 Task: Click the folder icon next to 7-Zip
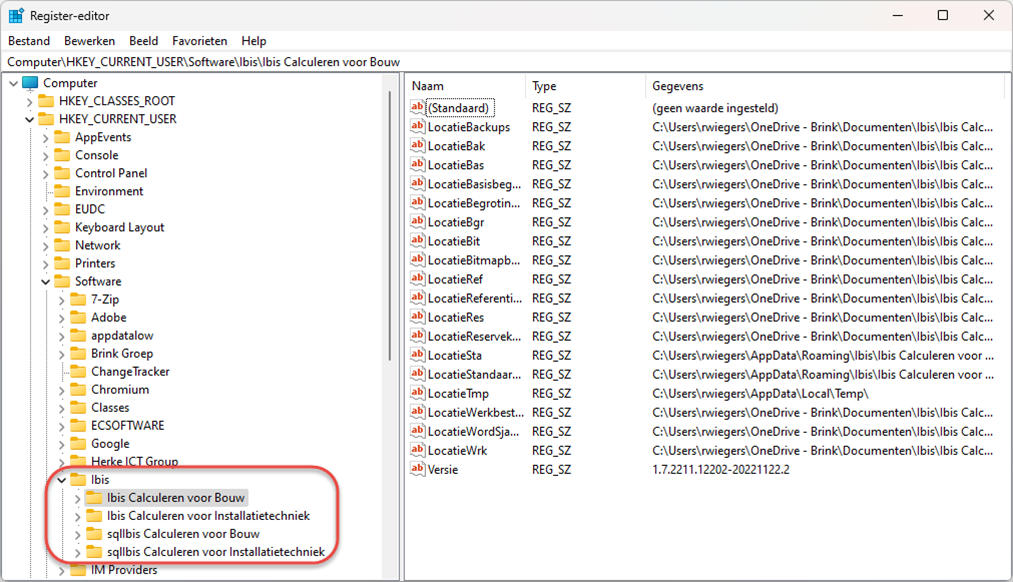[78, 299]
